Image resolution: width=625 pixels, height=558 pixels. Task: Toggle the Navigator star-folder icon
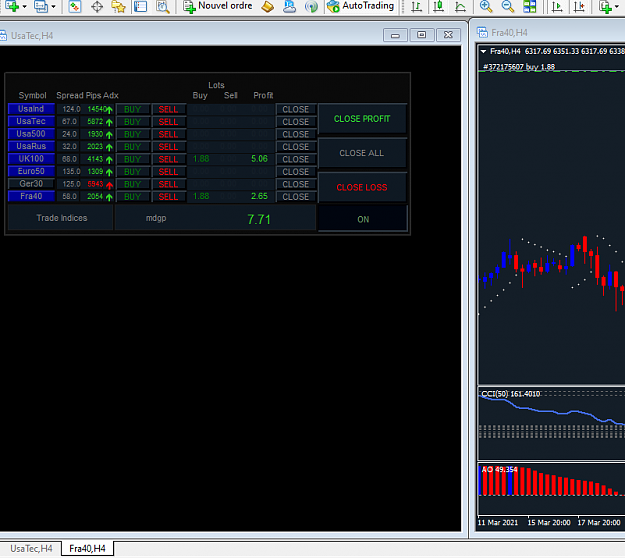[118, 6]
